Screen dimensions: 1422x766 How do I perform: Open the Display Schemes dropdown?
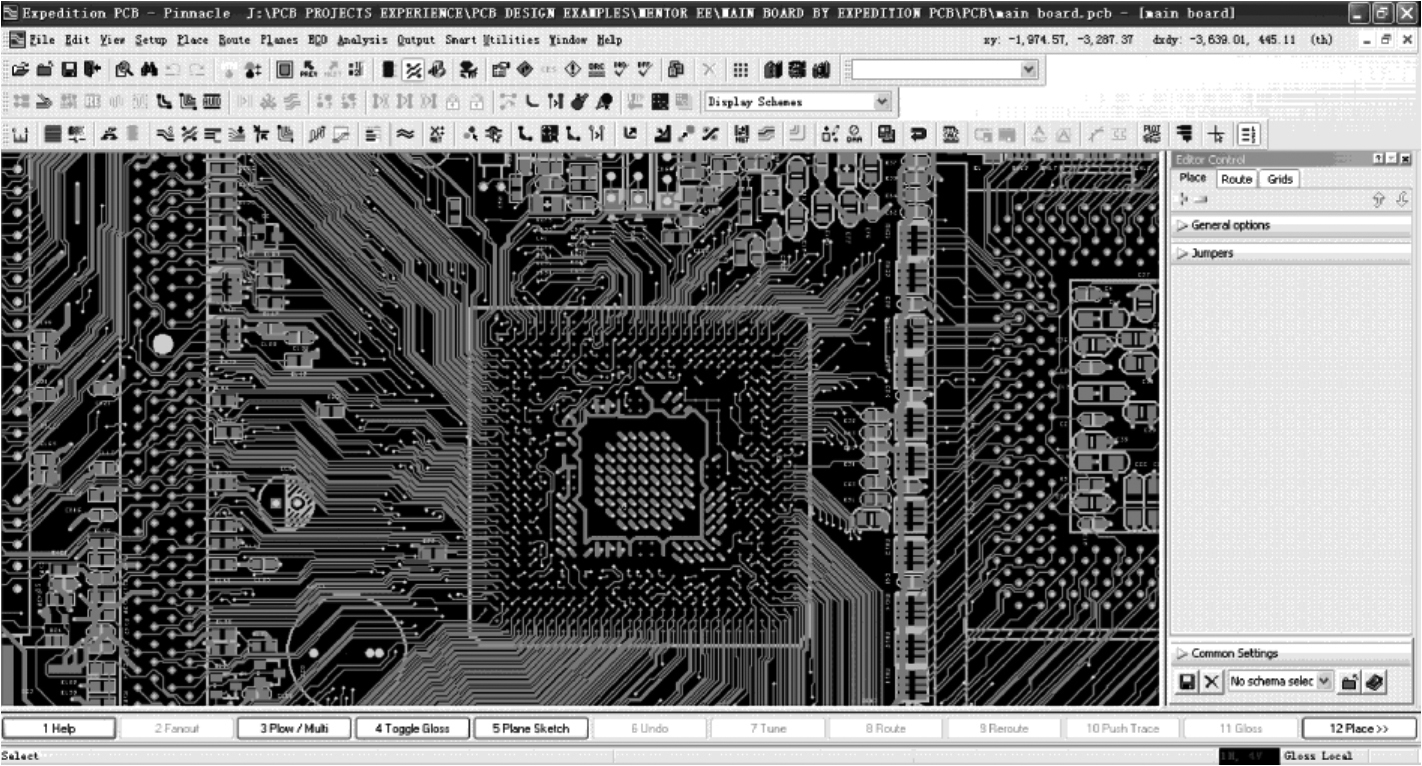(x=881, y=101)
